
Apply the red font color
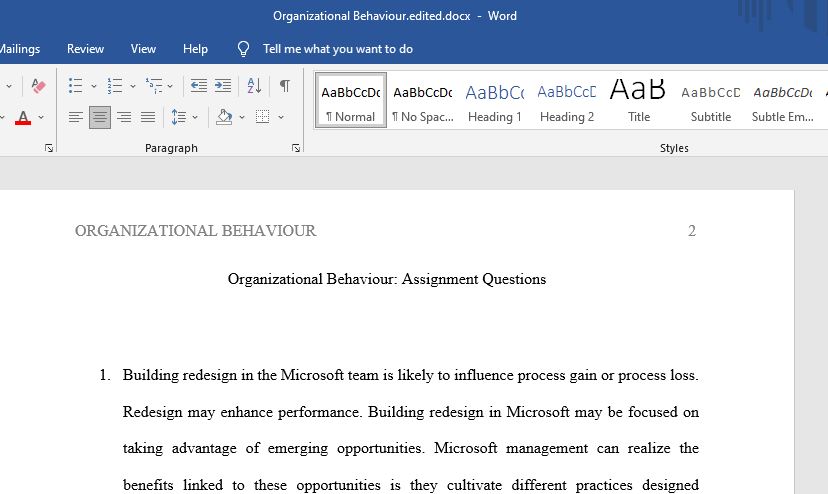pyautogui.click(x=23, y=117)
